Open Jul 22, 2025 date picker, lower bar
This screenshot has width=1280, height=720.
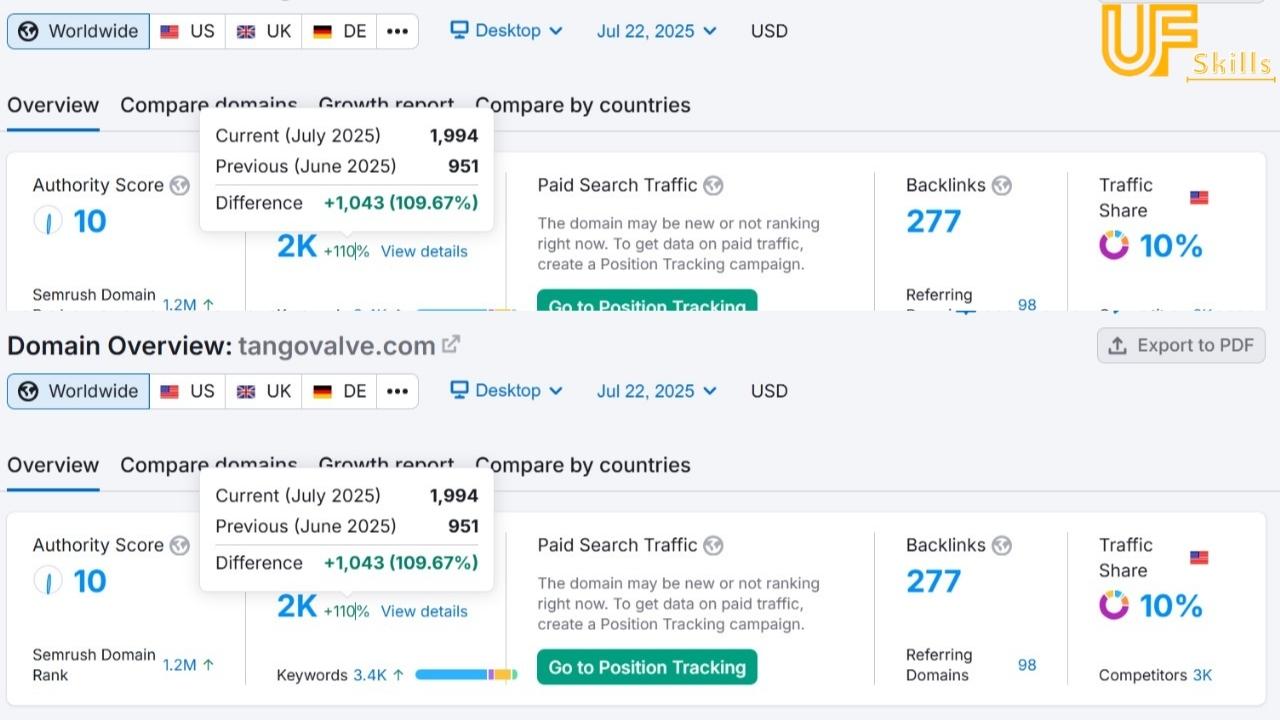656,391
